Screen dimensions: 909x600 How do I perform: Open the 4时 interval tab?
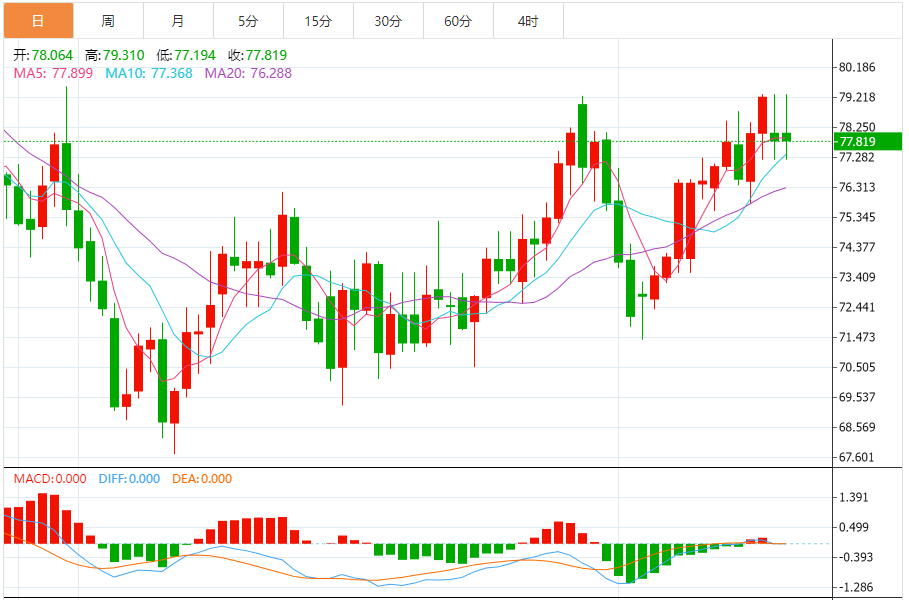(529, 21)
